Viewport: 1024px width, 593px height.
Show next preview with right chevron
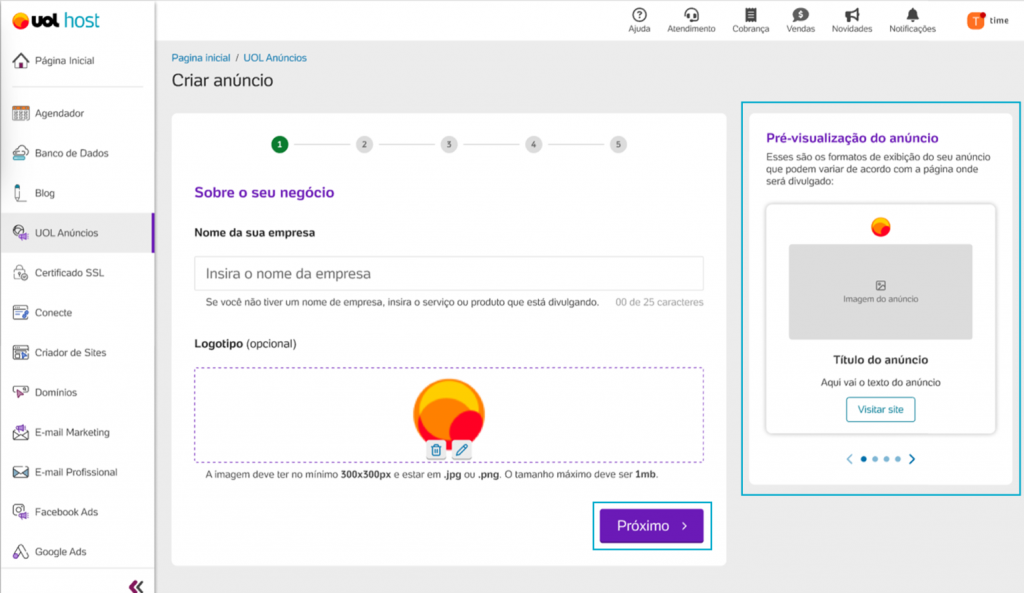pos(912,459)
